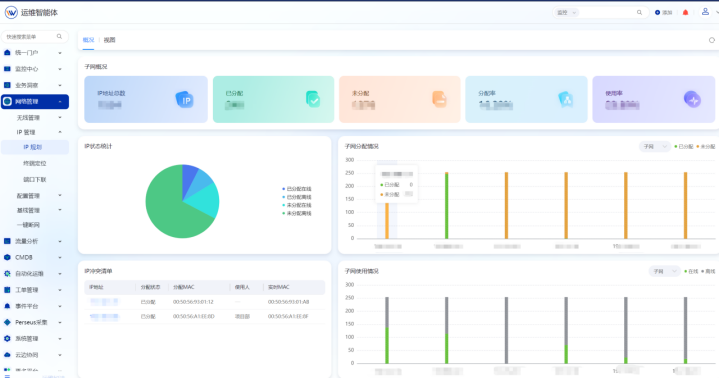This screenshot has width=720, height=378.
Task: Click the 监控中心 monitor icon
Action: coord(7,69)
